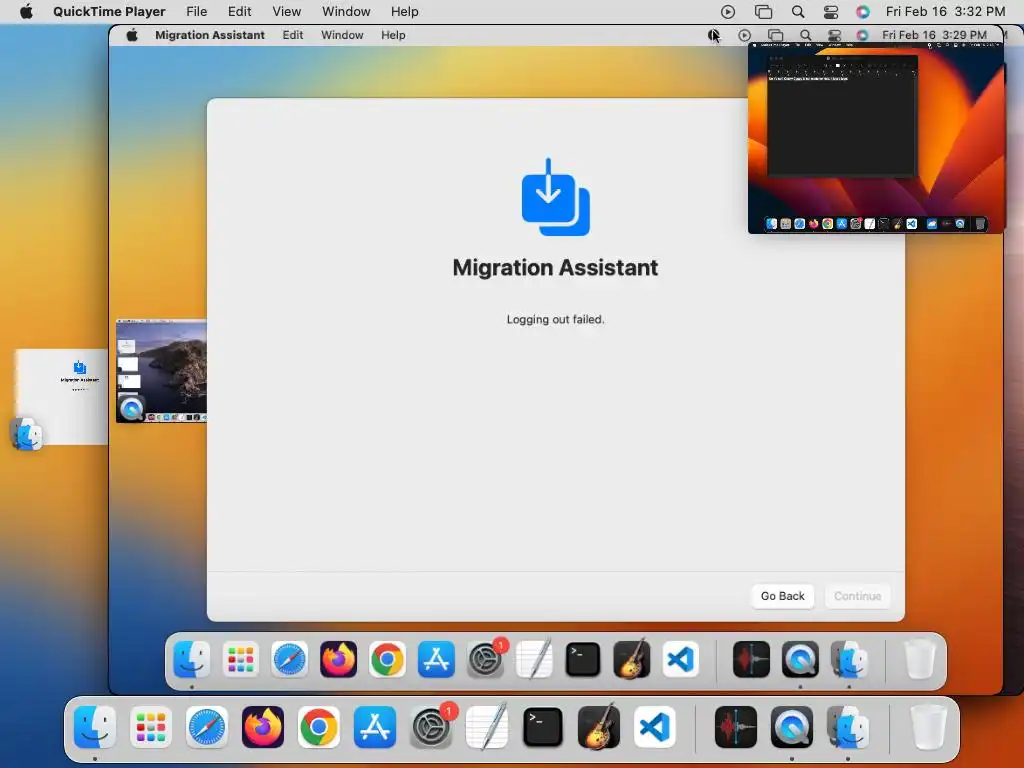Click the Go Back button
The height and width of the screenshot is (768, 1024).
(x=782, y=596)
